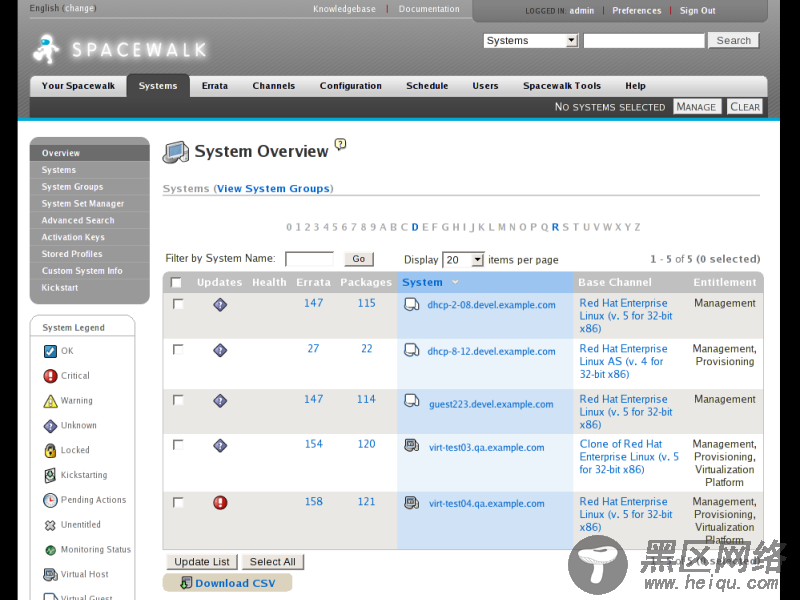Open the Systems search-type dropdown
The width and height of the screenshot is (800, 600).
531,40
